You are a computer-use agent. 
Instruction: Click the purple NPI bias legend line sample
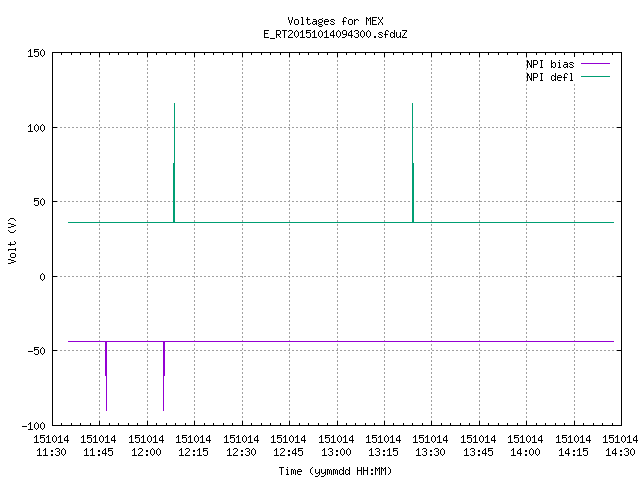point(596,64)
